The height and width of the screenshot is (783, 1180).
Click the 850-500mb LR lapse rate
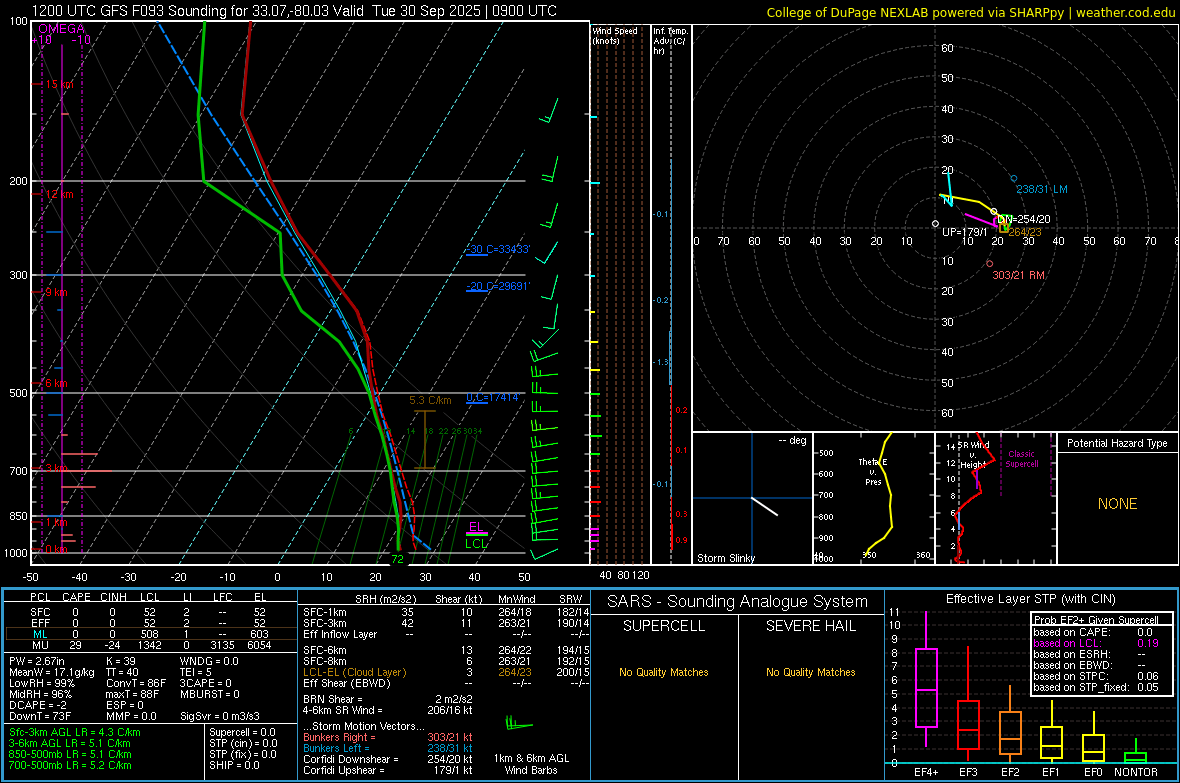(70, 754)
